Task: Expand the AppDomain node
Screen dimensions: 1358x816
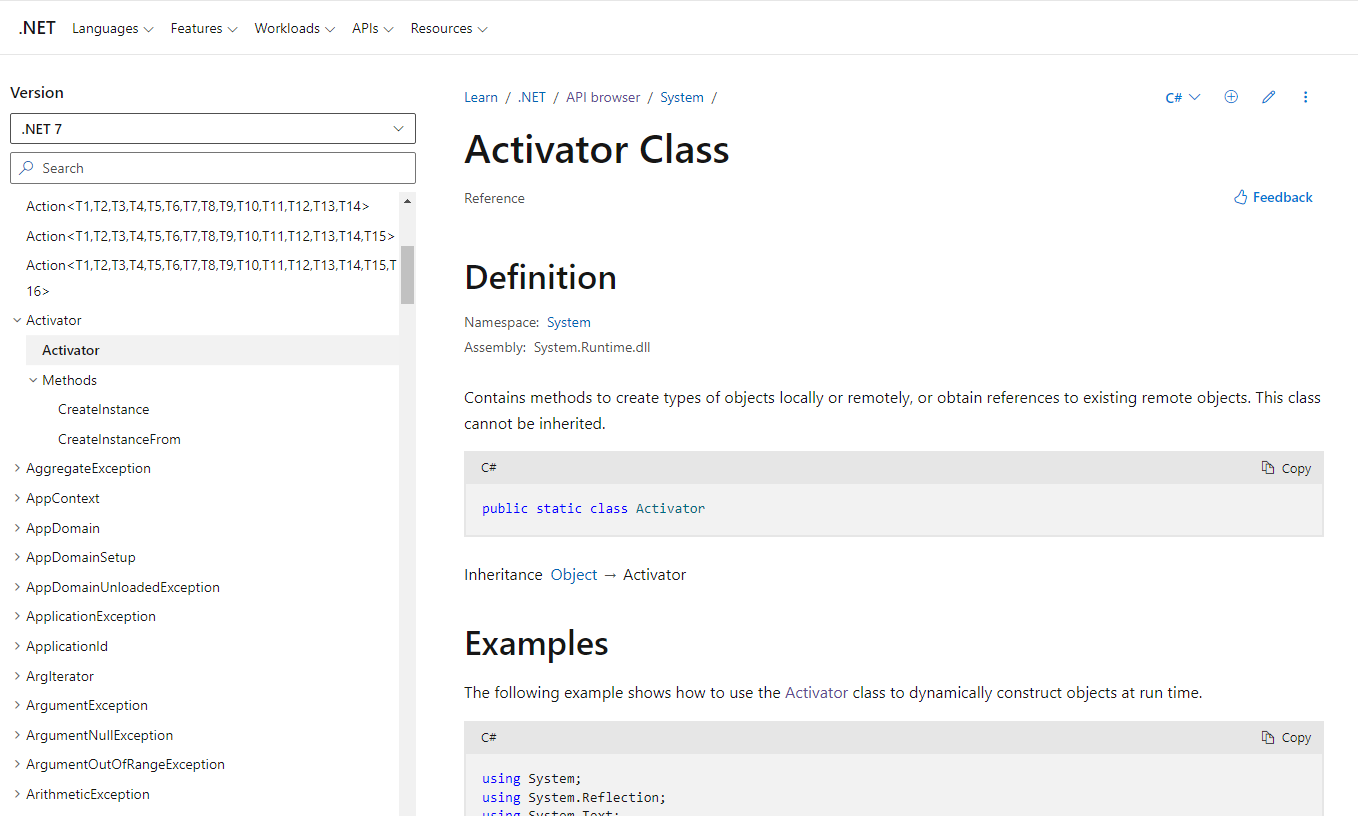Action: pos(17,528)
